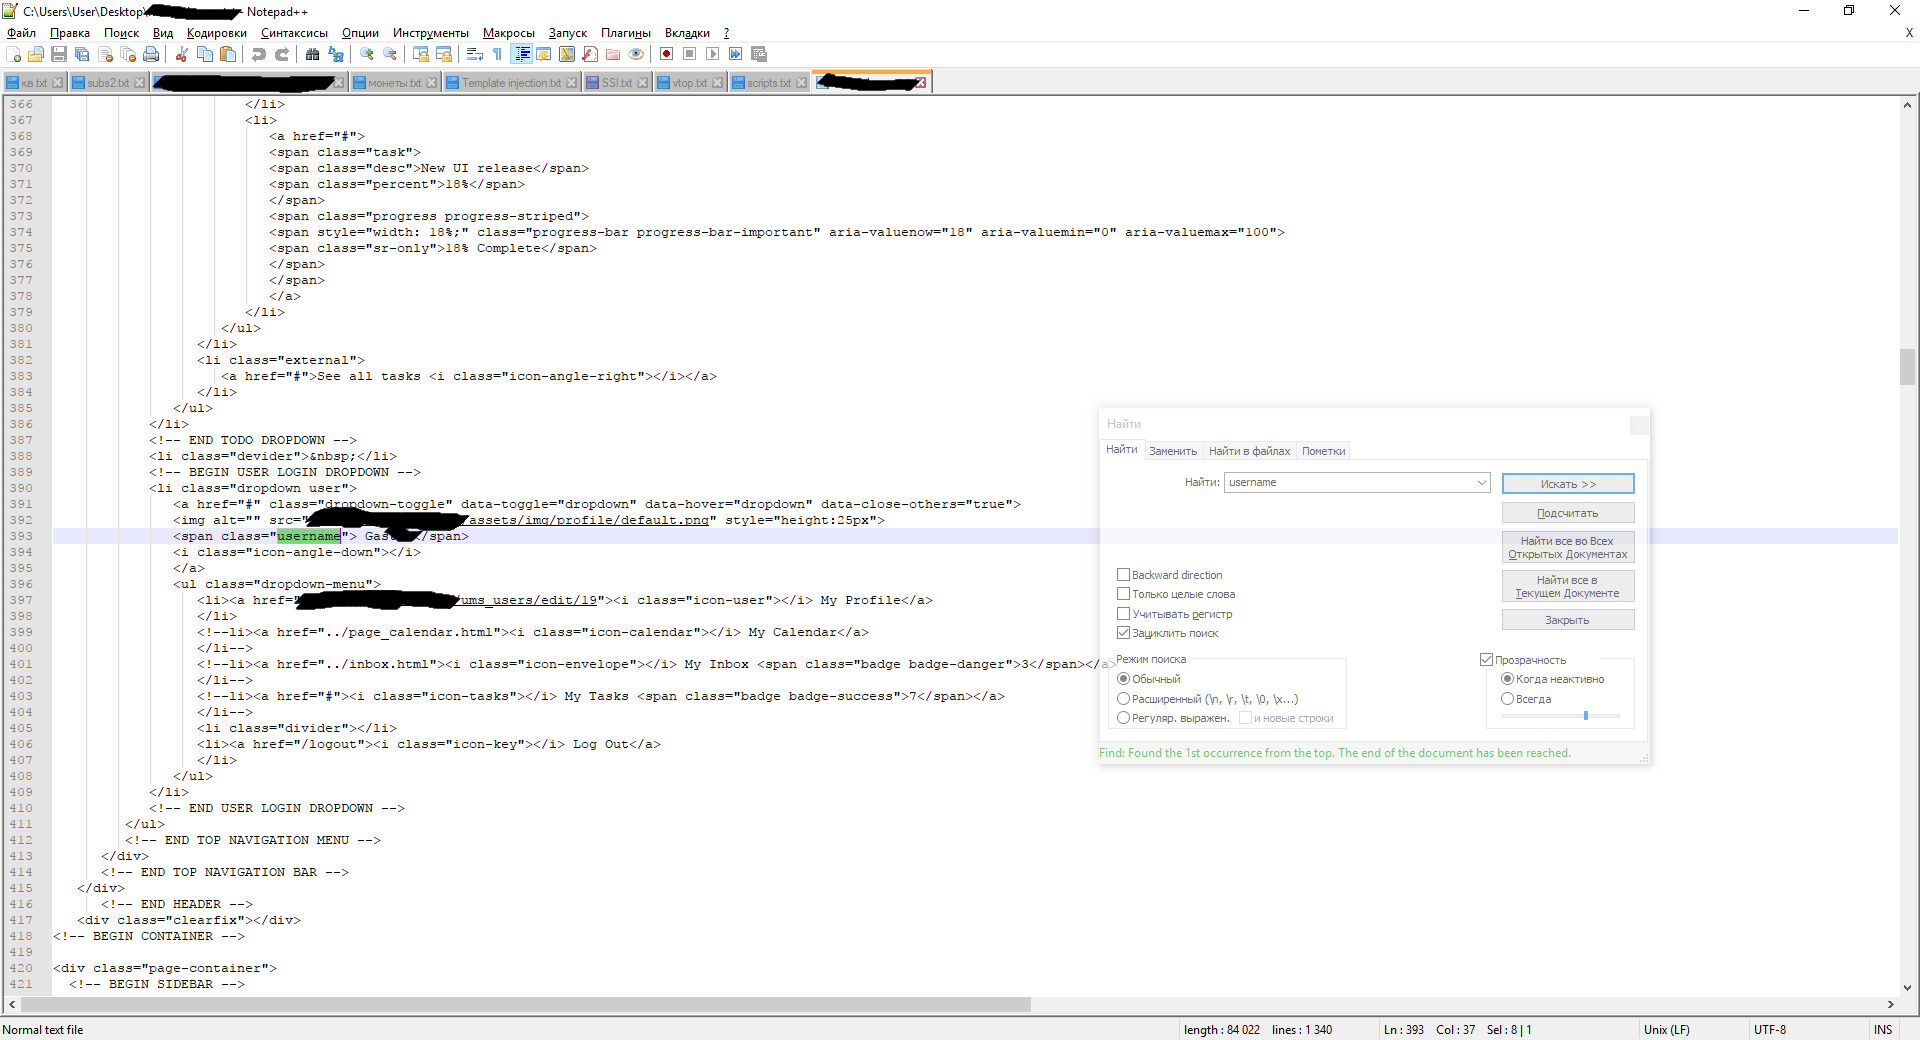Zoom in using the toolbar magnifier
The width and height of the screenshot is (1920, 1040).
(367, 54)
